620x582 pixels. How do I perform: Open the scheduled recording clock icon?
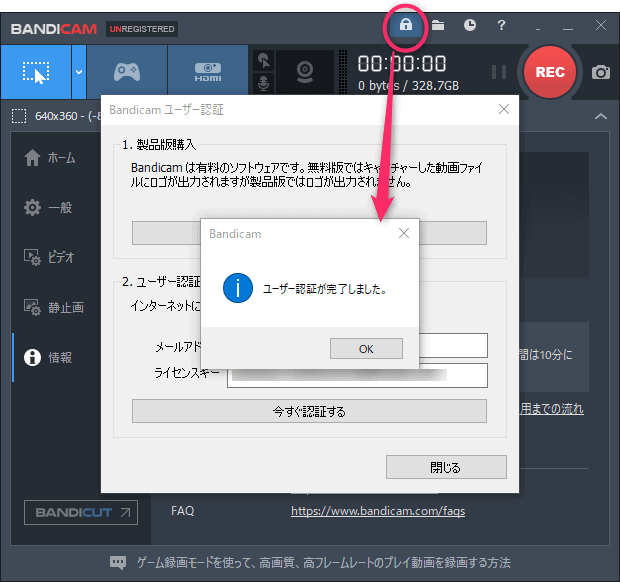470,26
